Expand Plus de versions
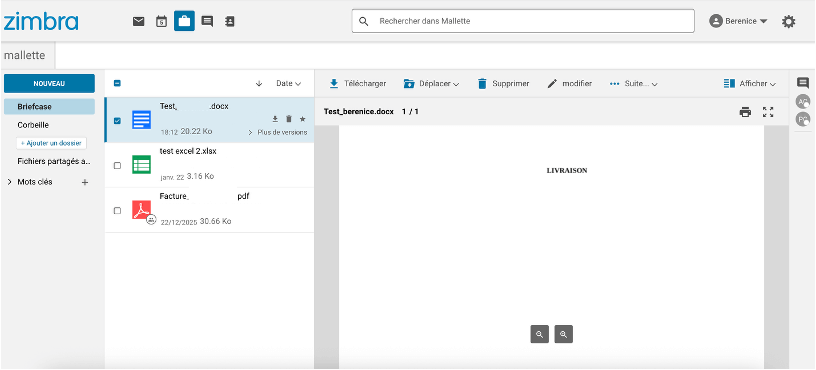Viewport: 816px width, 370px height. click(x=278, y=133)
